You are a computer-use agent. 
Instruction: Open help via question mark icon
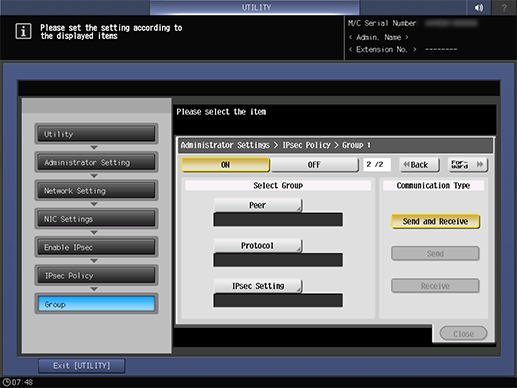pos(504,7)
